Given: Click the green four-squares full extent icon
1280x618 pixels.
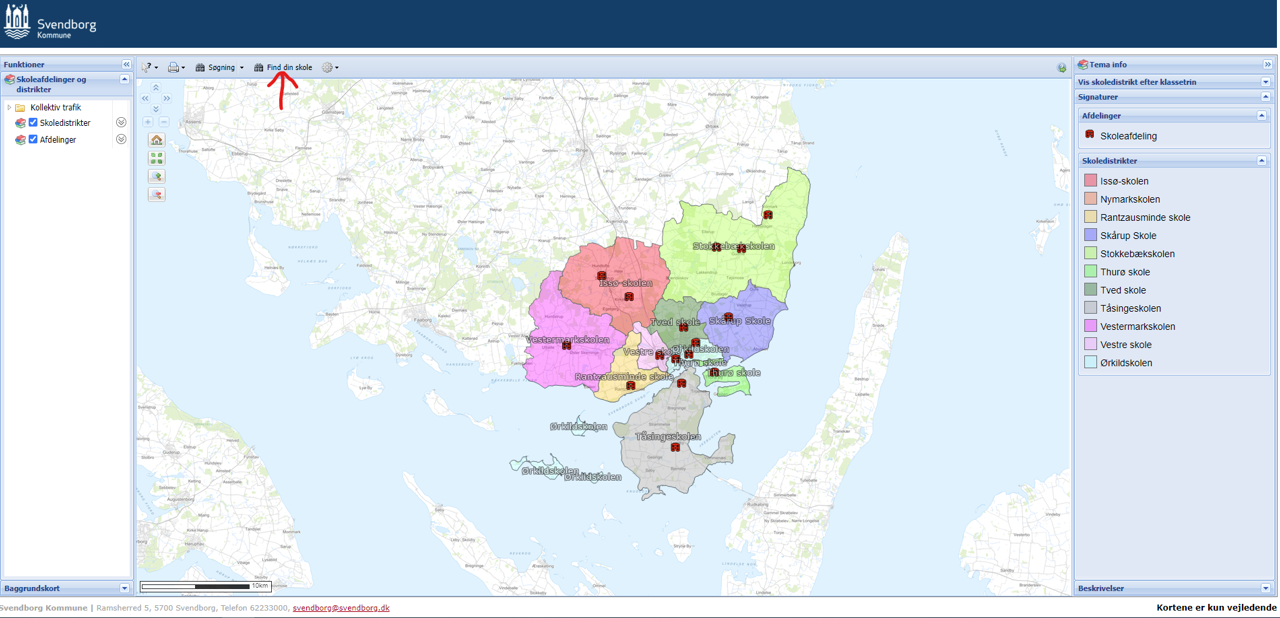Looking at the screenshot, I should [x=156, y=158].
